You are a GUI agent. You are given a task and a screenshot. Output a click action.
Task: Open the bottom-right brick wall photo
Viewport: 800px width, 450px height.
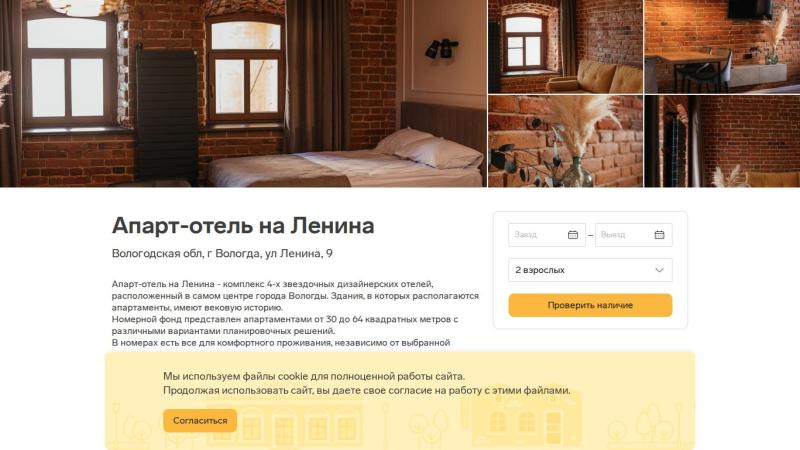722,141
